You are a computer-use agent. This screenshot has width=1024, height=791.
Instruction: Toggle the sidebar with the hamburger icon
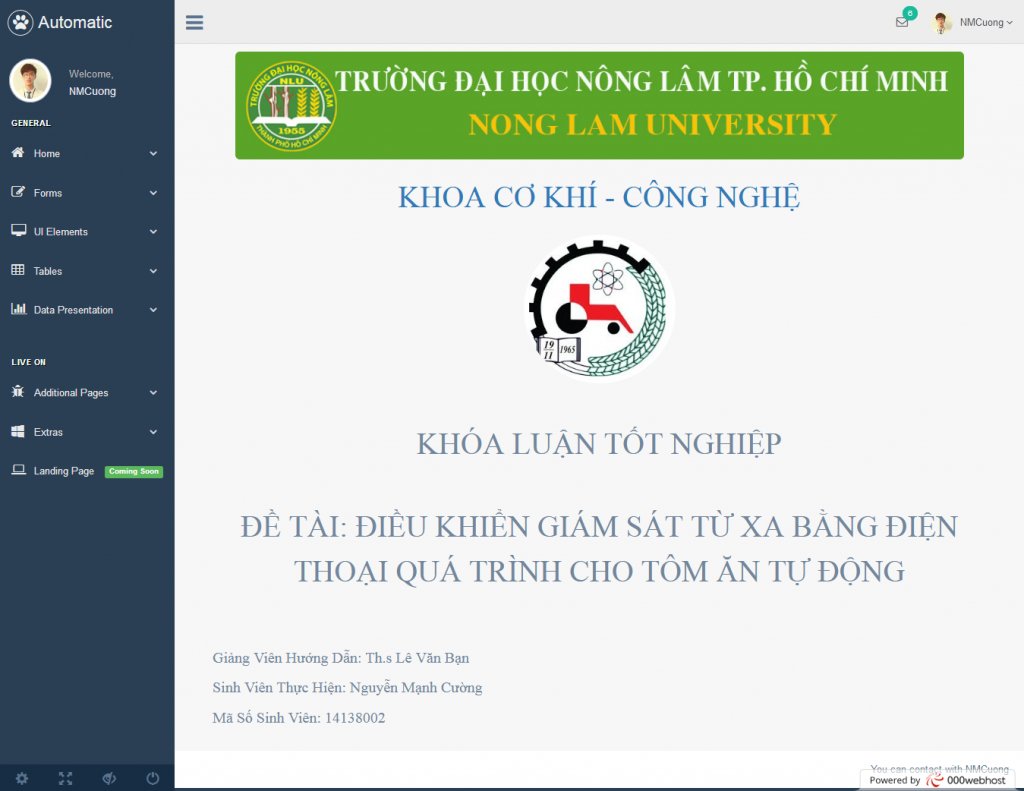pos(194,21)
